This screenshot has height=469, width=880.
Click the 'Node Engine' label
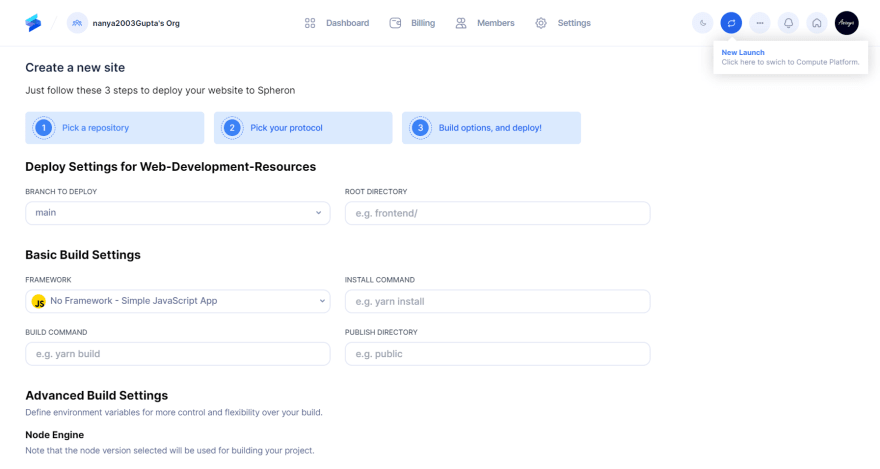point(54,435)
